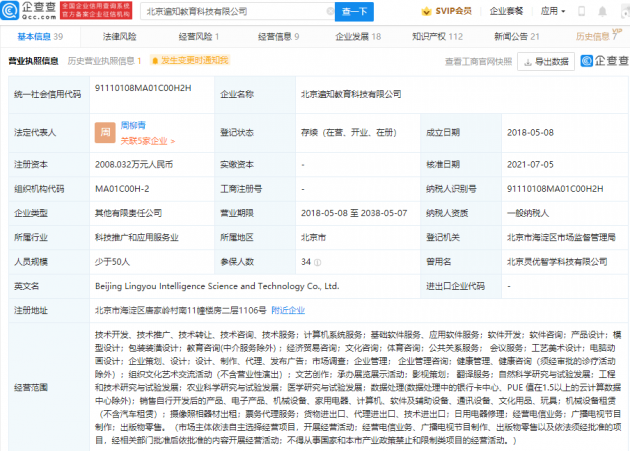Viewport: 630px width, 451px height.
Task: Click company name 北京追知教育科技有限公司 cell
Action: (351, 94)
